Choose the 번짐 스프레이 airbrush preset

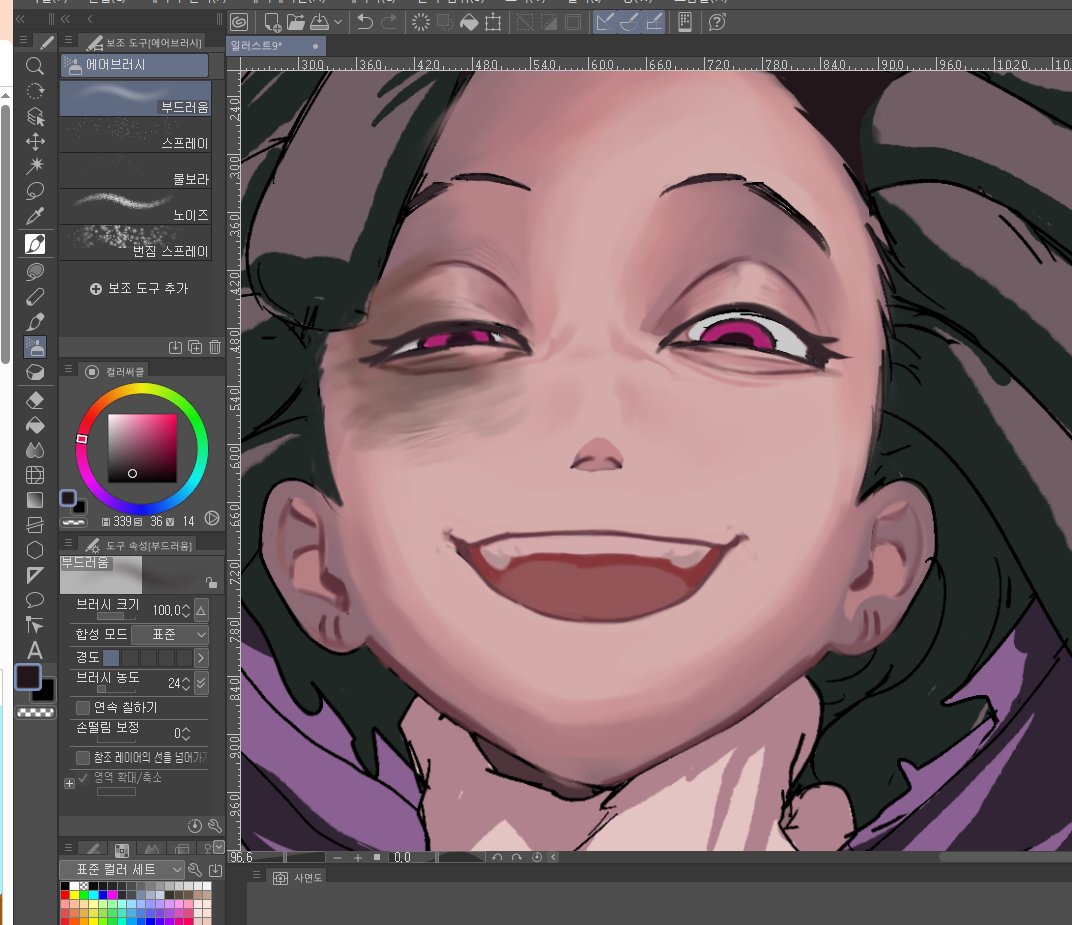point(135,243)
